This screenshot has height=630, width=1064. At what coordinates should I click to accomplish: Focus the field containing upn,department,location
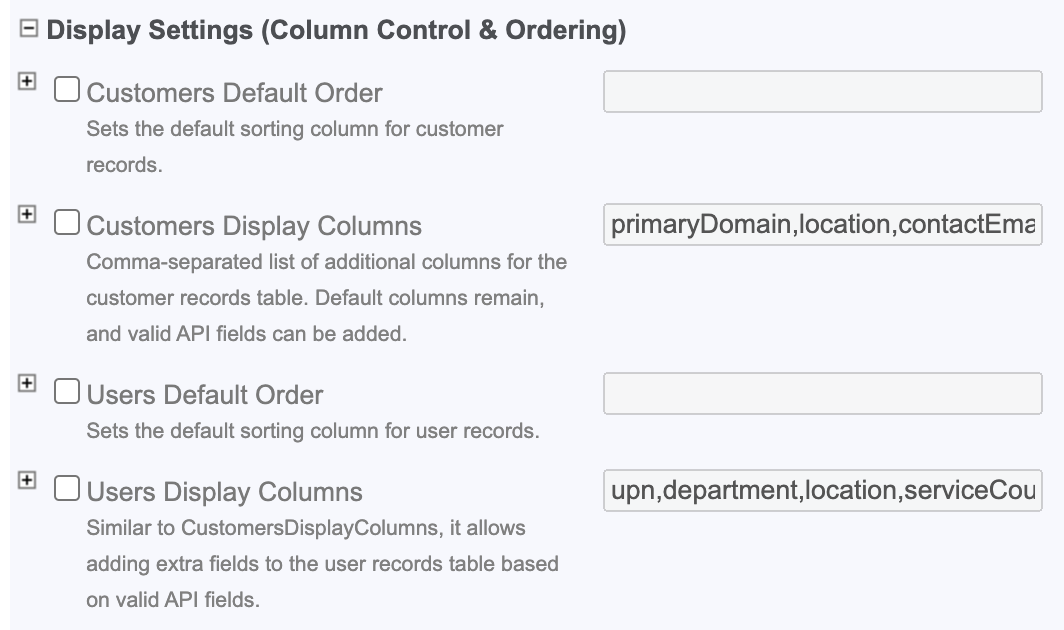(x=822, y=490)
